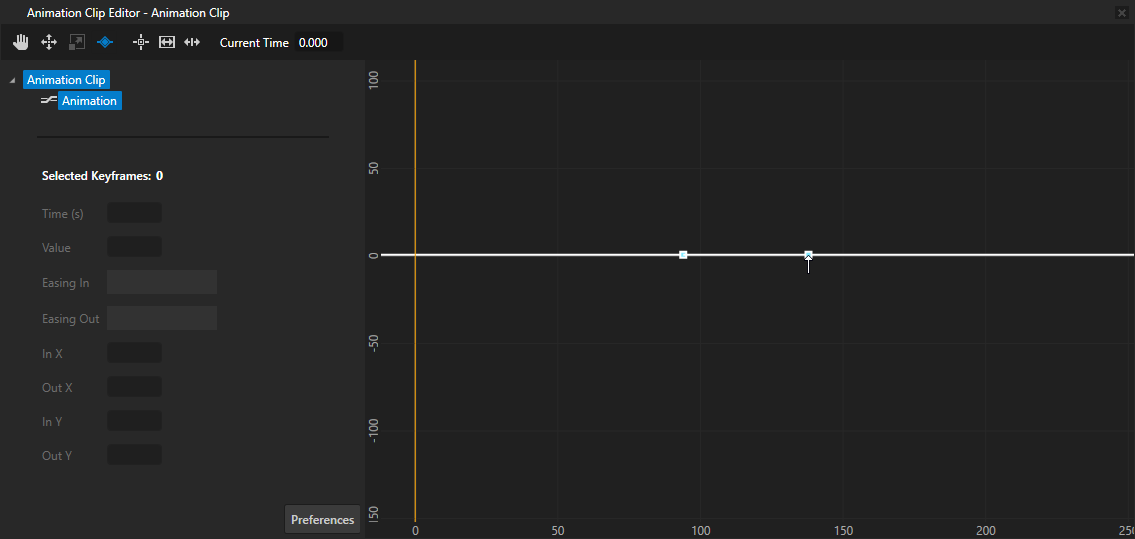This screenshot has width=1135, height=539.
Task: Open the Easing In dropdown
Action: (162, 282)
